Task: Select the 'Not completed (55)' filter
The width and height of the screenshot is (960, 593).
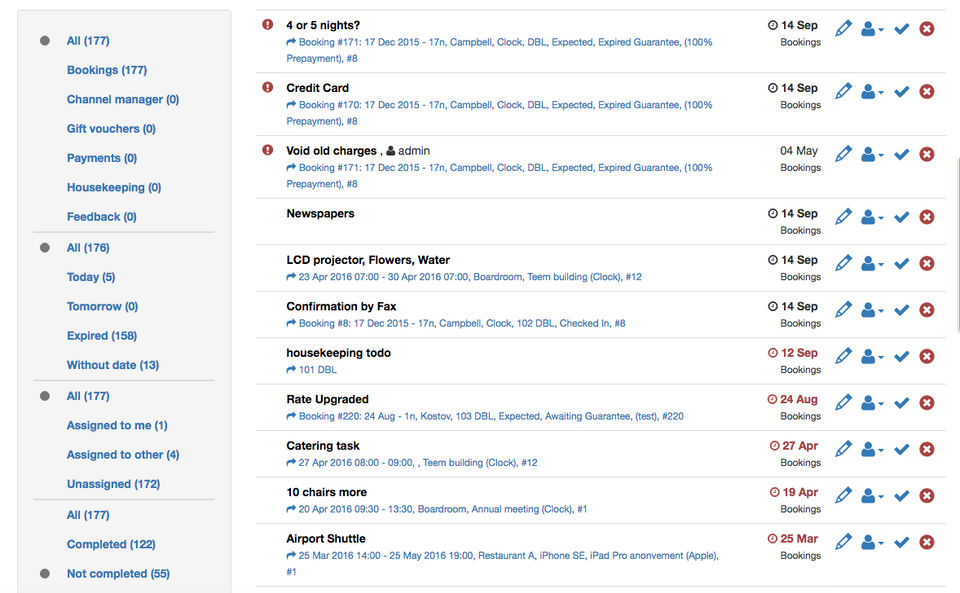Action: (x=118, y=574)
